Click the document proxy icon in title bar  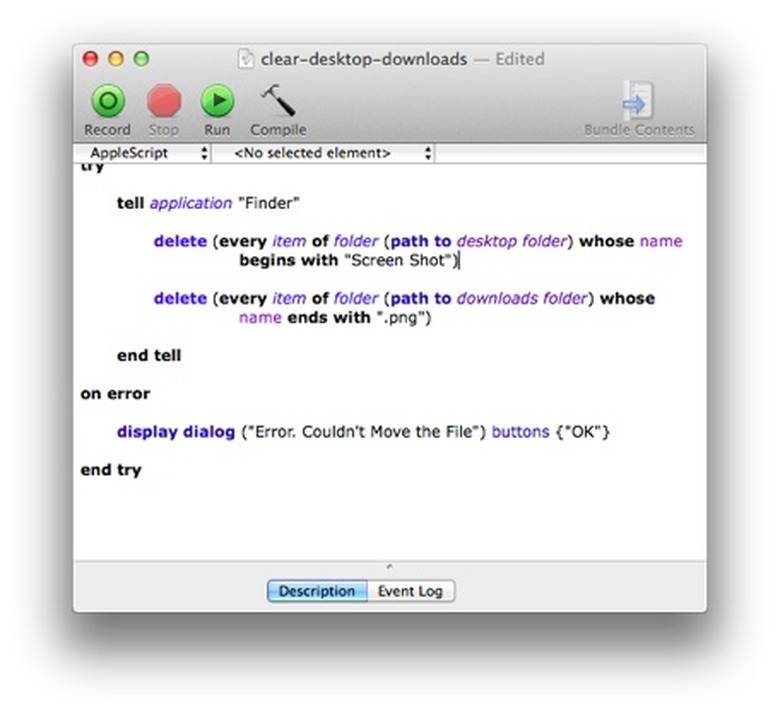click(246, 59)
